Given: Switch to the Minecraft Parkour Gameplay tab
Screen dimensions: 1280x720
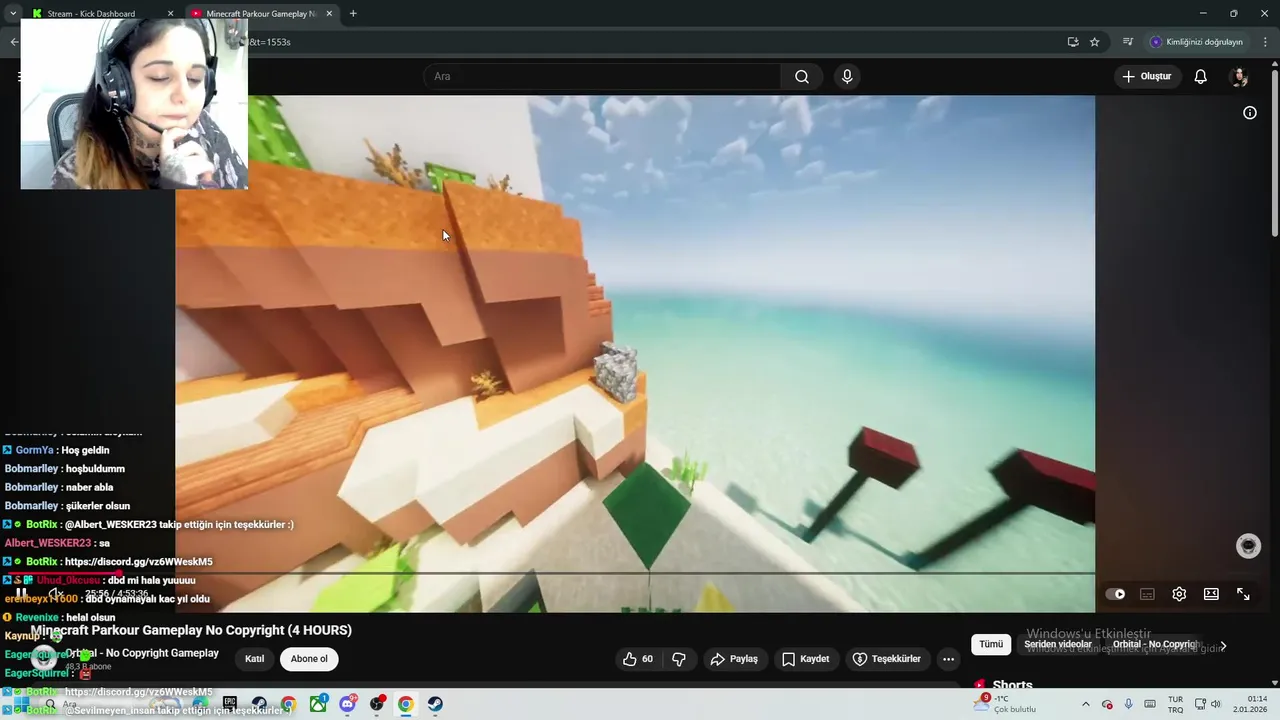Looking at the screenshot, I should coord(262,14).
